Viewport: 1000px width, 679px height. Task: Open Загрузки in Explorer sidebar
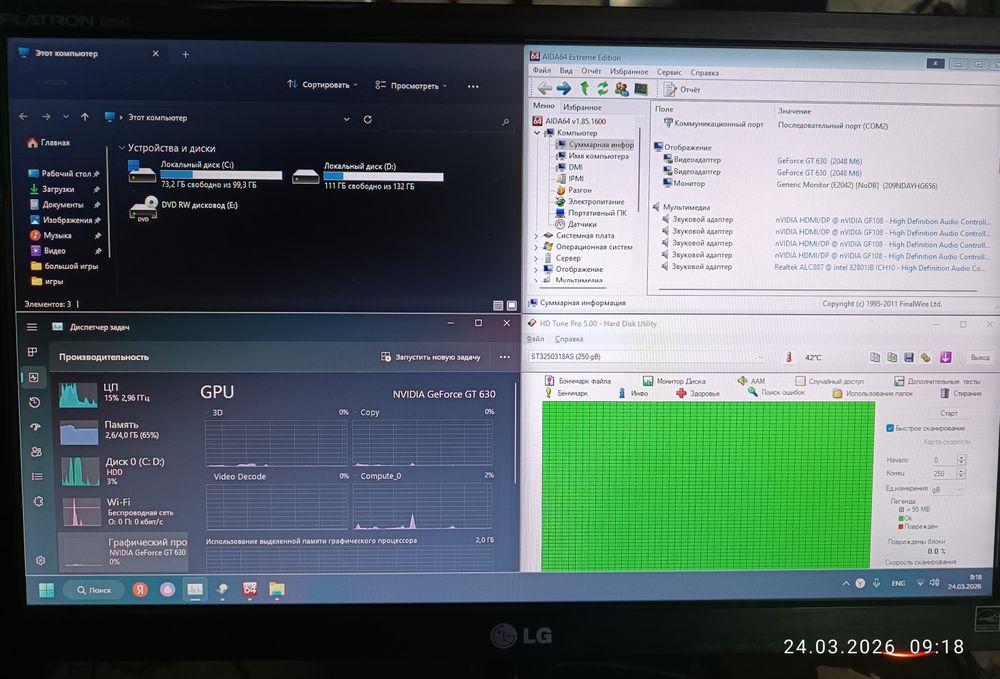click(x=57, y=189)
